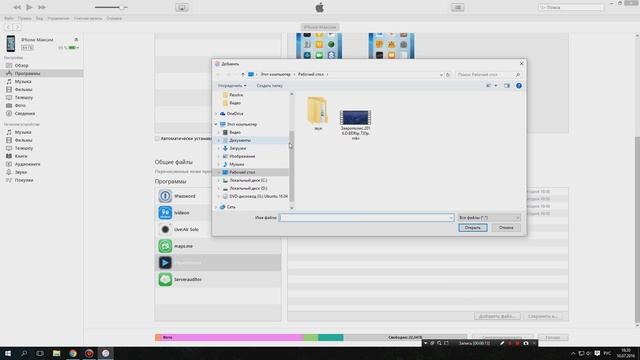Open the Файл menu in iTunes
This screenshot has width=640, height=360.
[9, 18]
